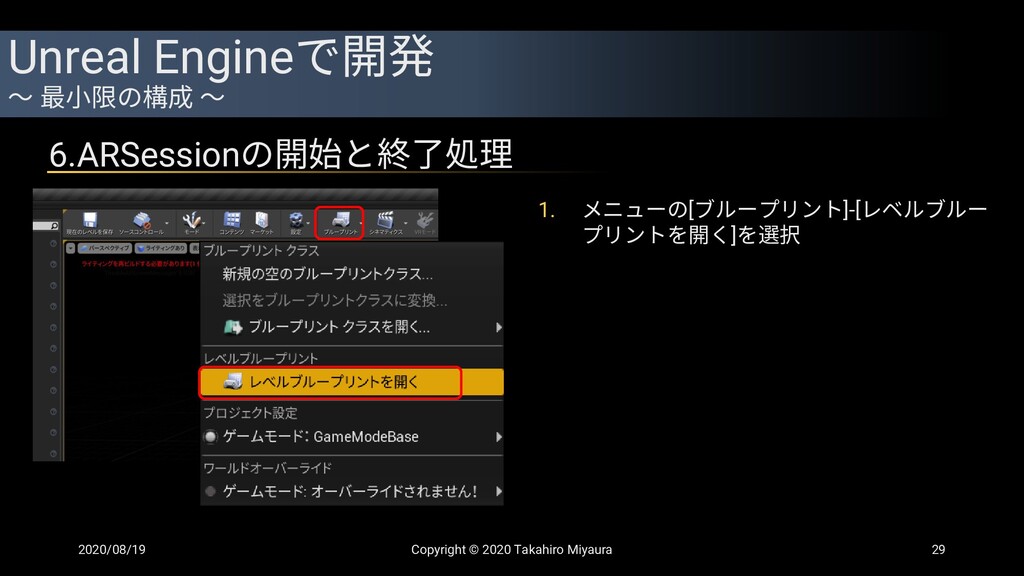Image resolution: width=1024 pixels, height=576 pixels.
Task: Select ゲームモード: オーバーライドされません! entry
Action: (x=352, y=491)
